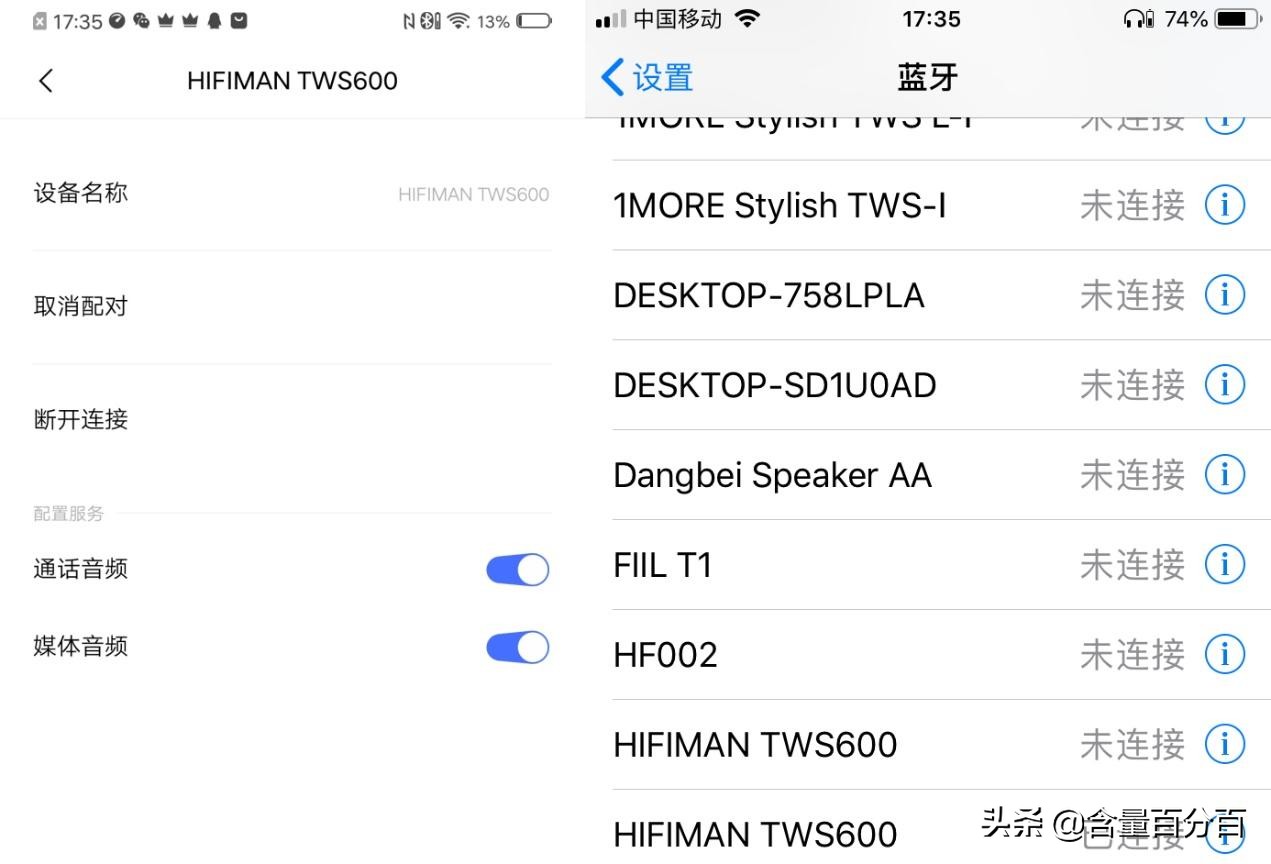
Task: Turn off the 媒体音频 toggle
Action: click(517, 647)
